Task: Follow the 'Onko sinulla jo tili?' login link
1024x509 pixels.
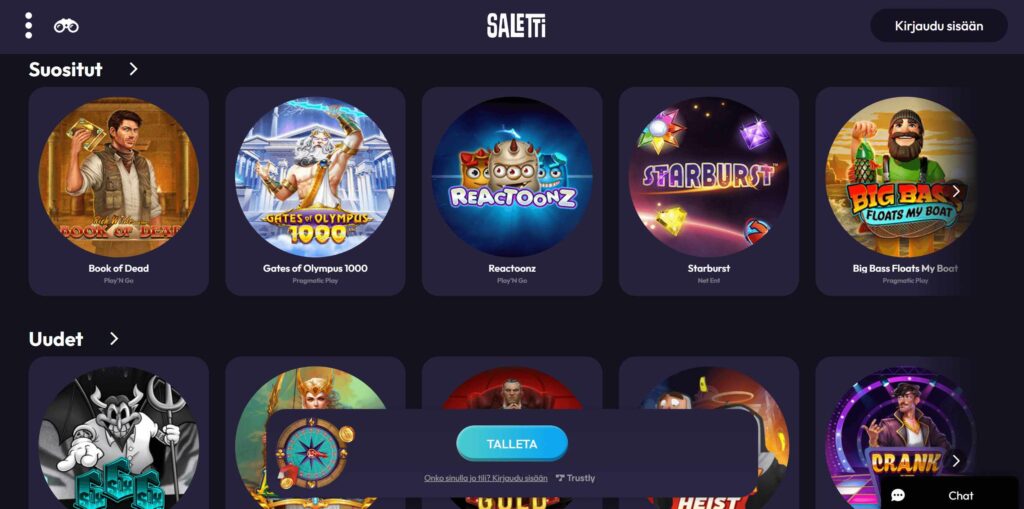Action: pyautogui.click(x=486, y=478)
